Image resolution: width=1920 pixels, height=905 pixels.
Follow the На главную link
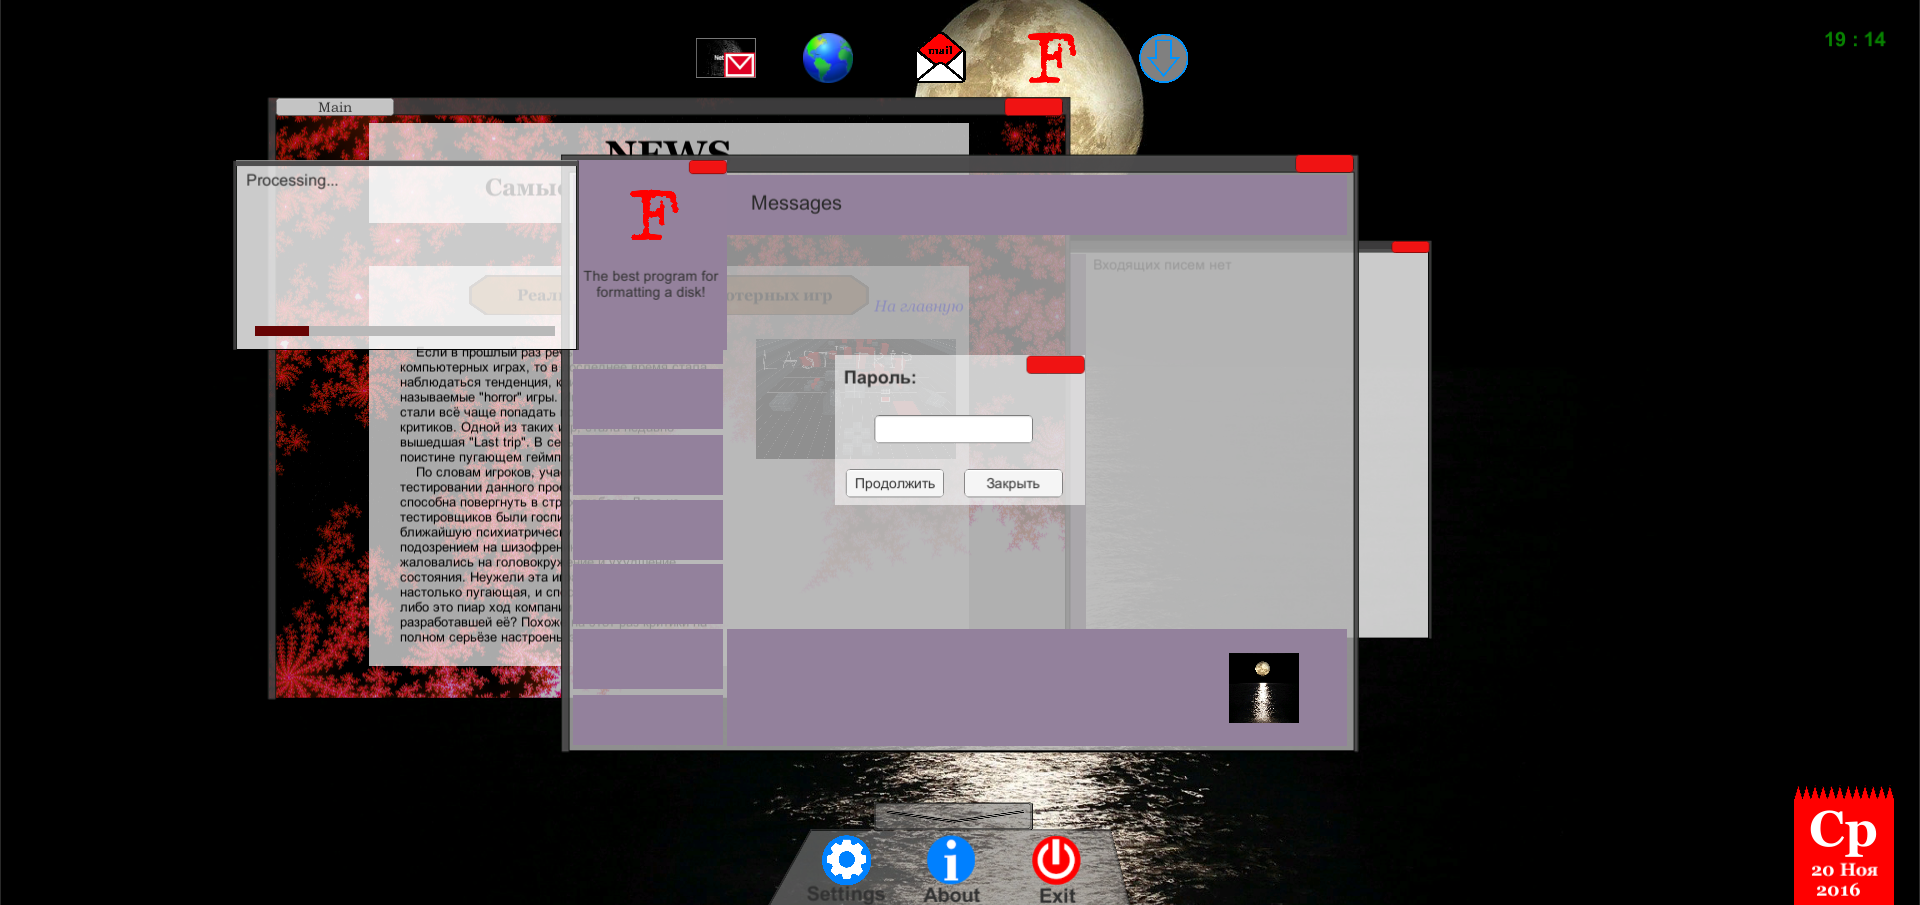(919, 306)
